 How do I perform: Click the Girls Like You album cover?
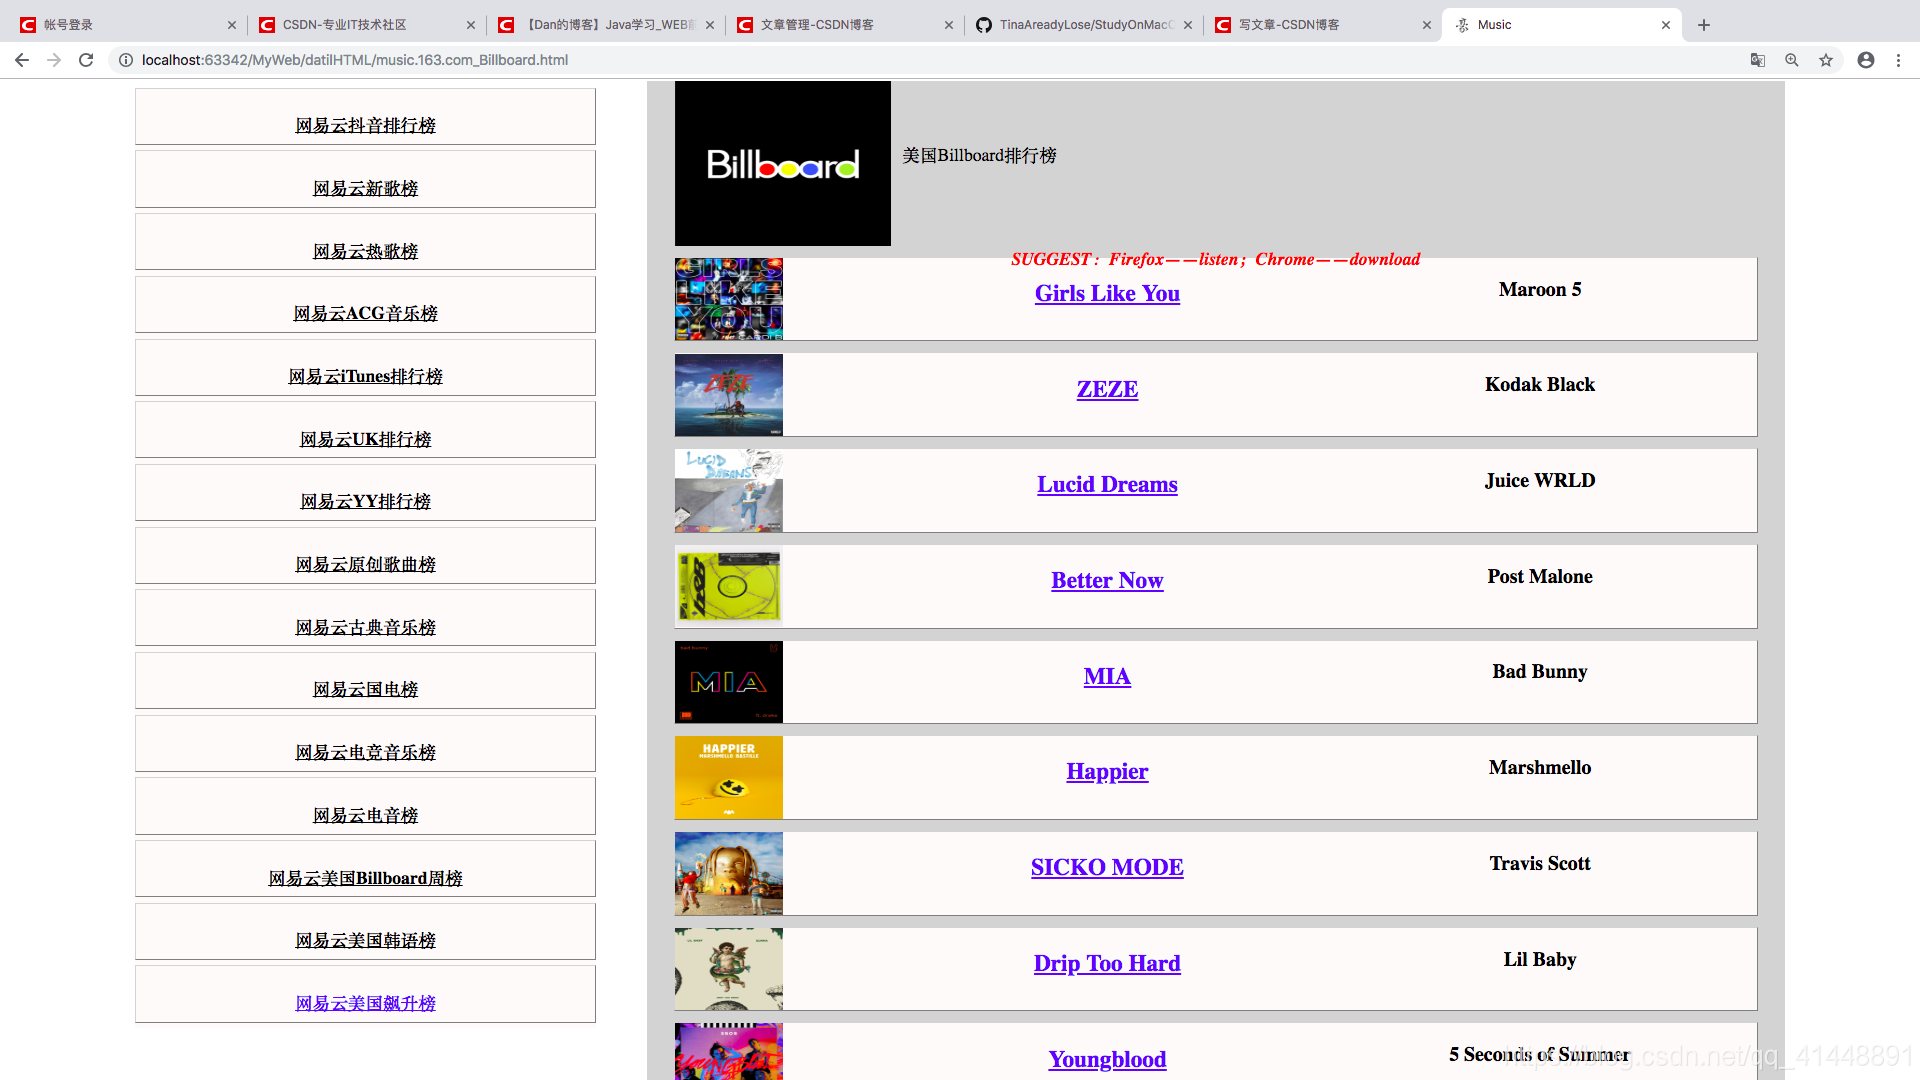point(729,299)
